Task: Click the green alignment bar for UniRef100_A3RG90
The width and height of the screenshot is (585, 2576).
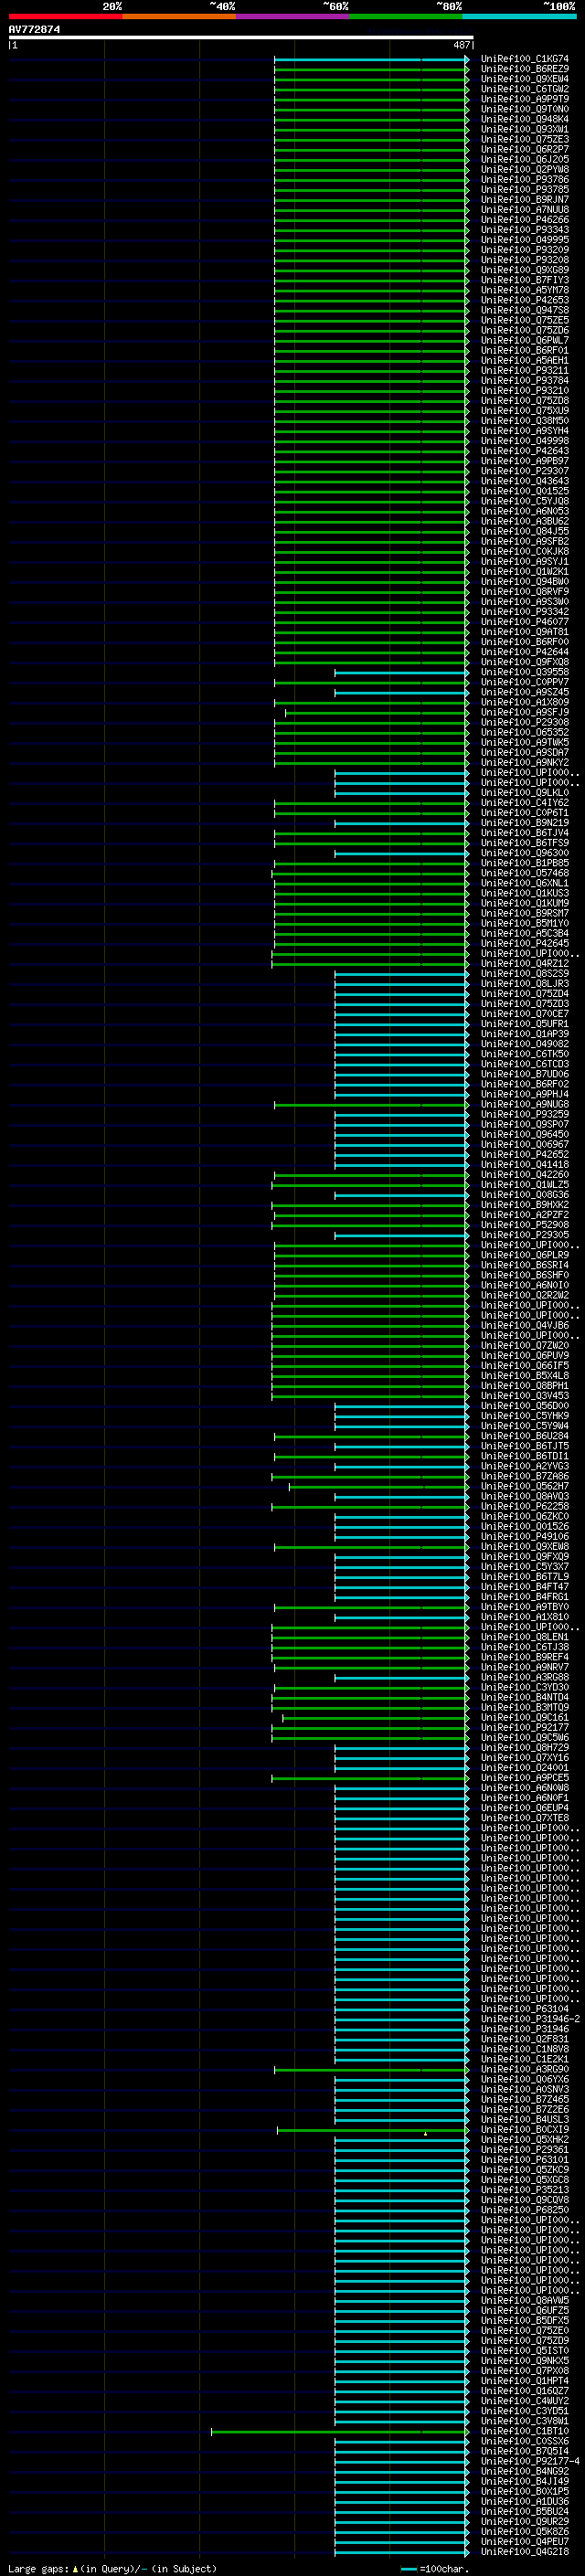Action: point(371,2069)
